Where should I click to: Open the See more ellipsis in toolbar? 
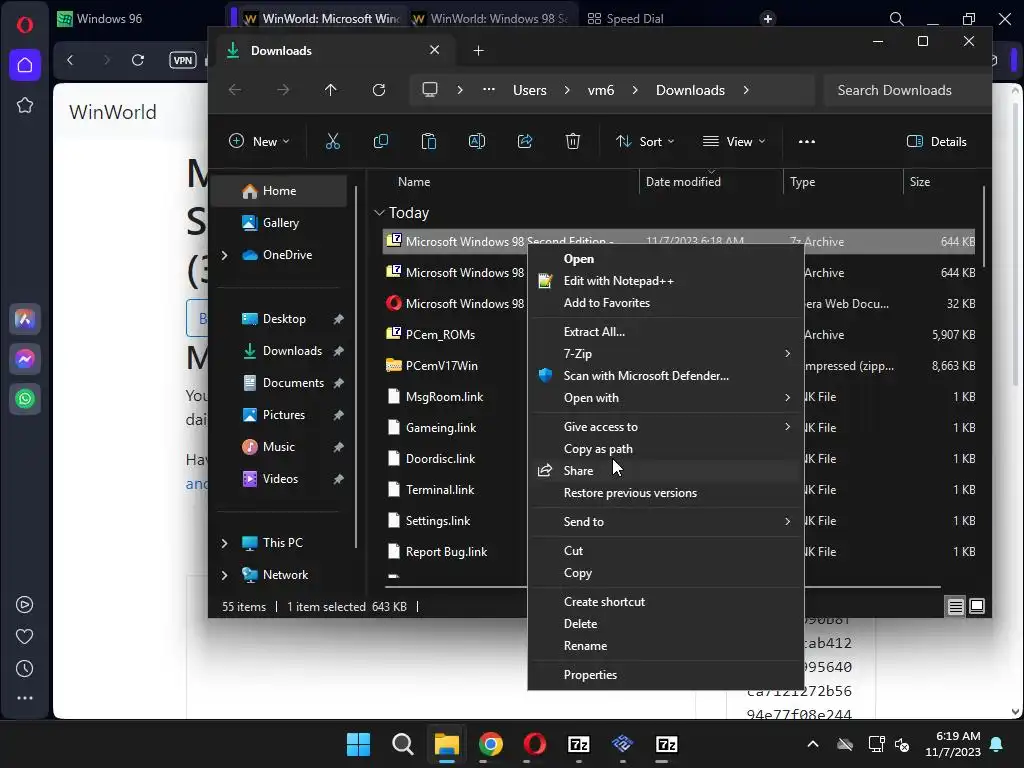[807, 141]
